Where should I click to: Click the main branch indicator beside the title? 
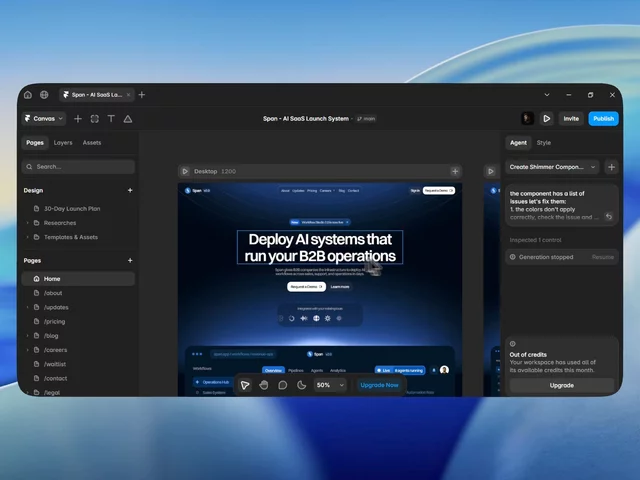tap(366, 119)
